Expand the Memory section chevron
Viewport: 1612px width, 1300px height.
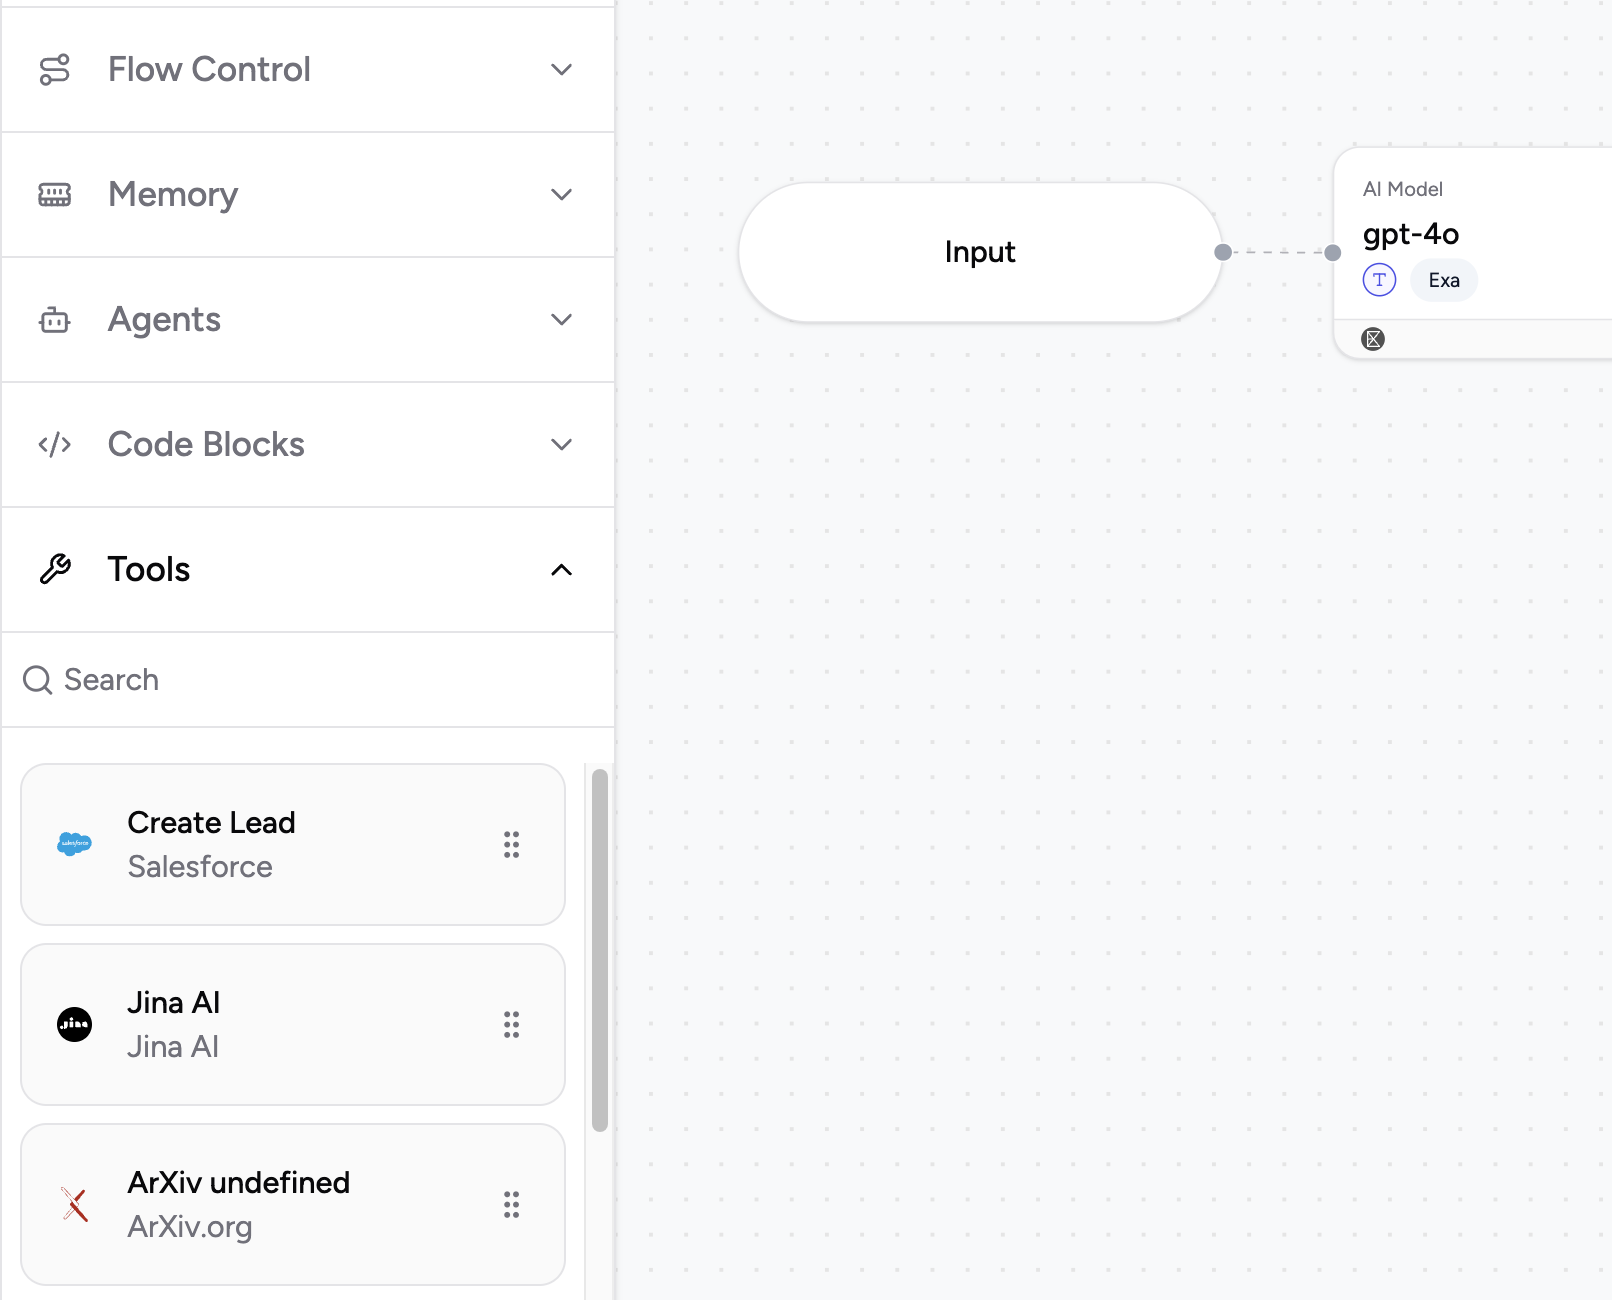point(561,195)
